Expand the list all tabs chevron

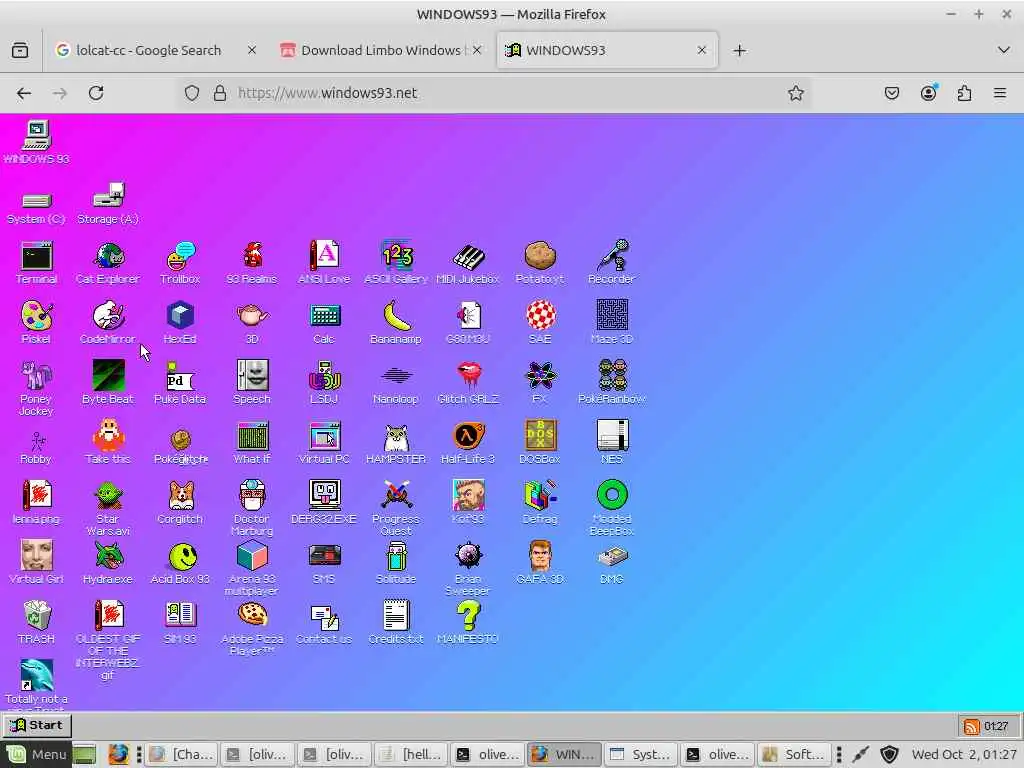click(x=1004, y=50)
